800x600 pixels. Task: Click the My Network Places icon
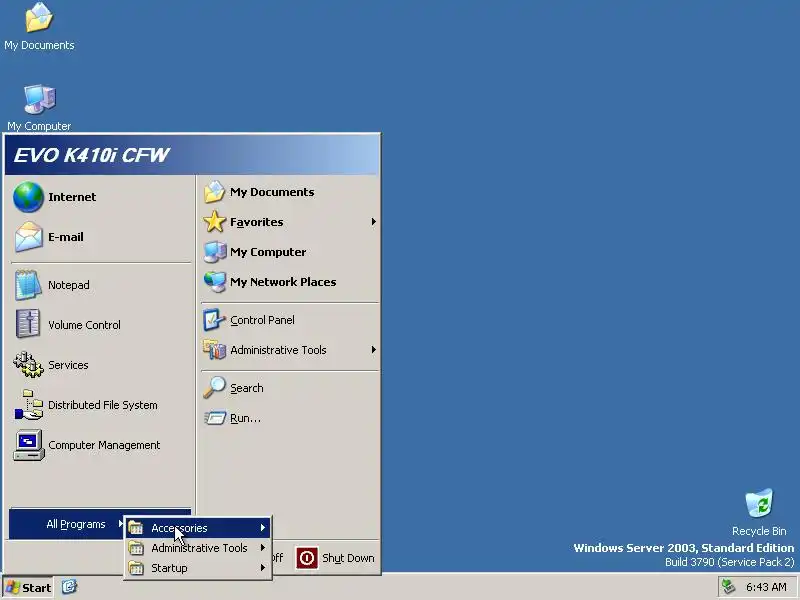coord(215,282)
